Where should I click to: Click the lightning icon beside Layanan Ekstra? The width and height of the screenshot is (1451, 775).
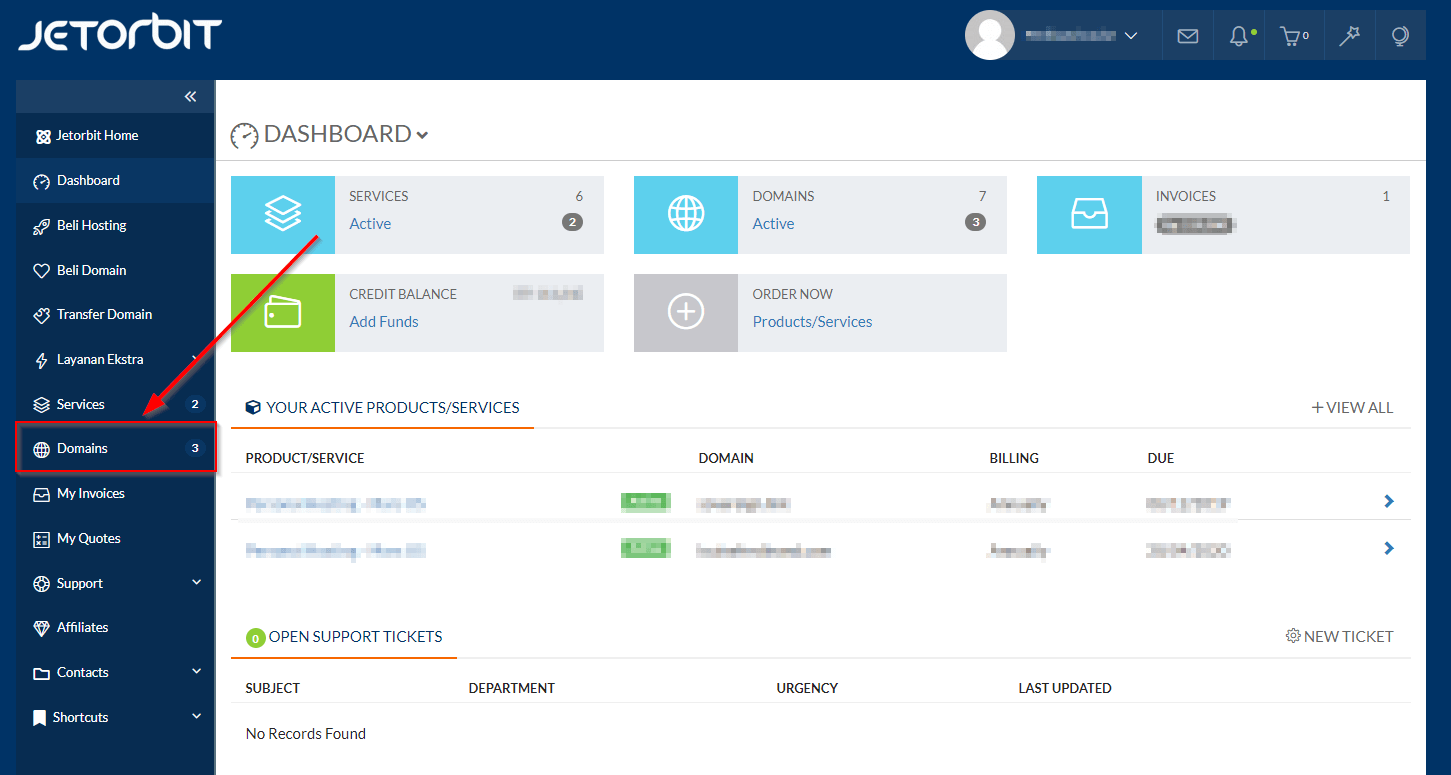pyautogui.click(x=41, y=360)
